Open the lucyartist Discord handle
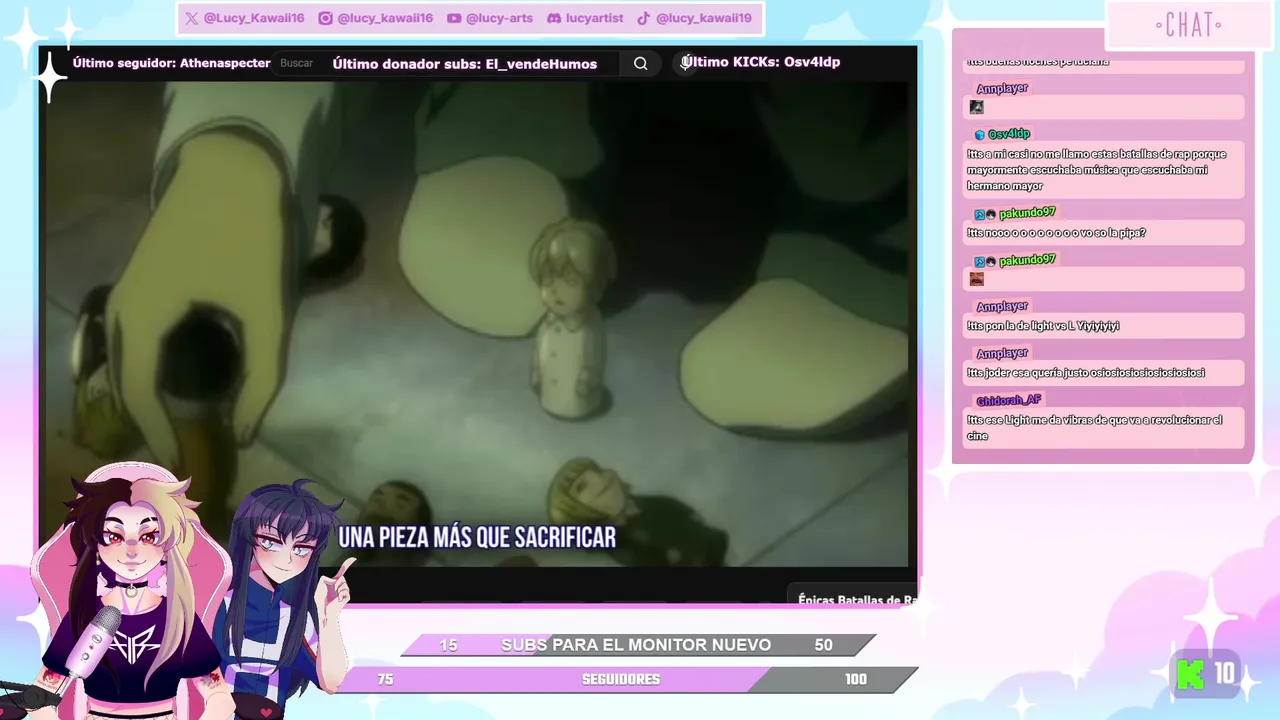1280x720 pixels. point(594,18)
